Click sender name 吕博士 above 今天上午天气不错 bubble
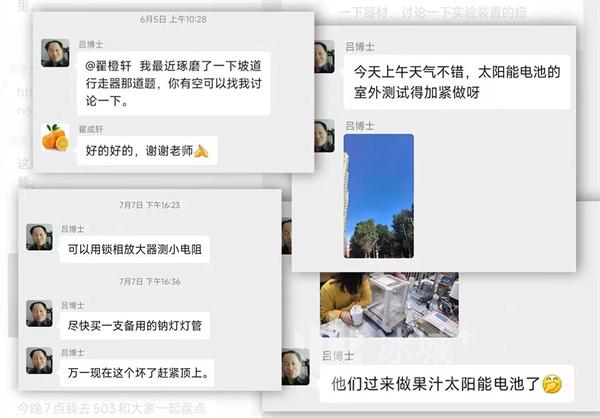The height and width of the screenshot is (418, 600). tap(359, 47)
